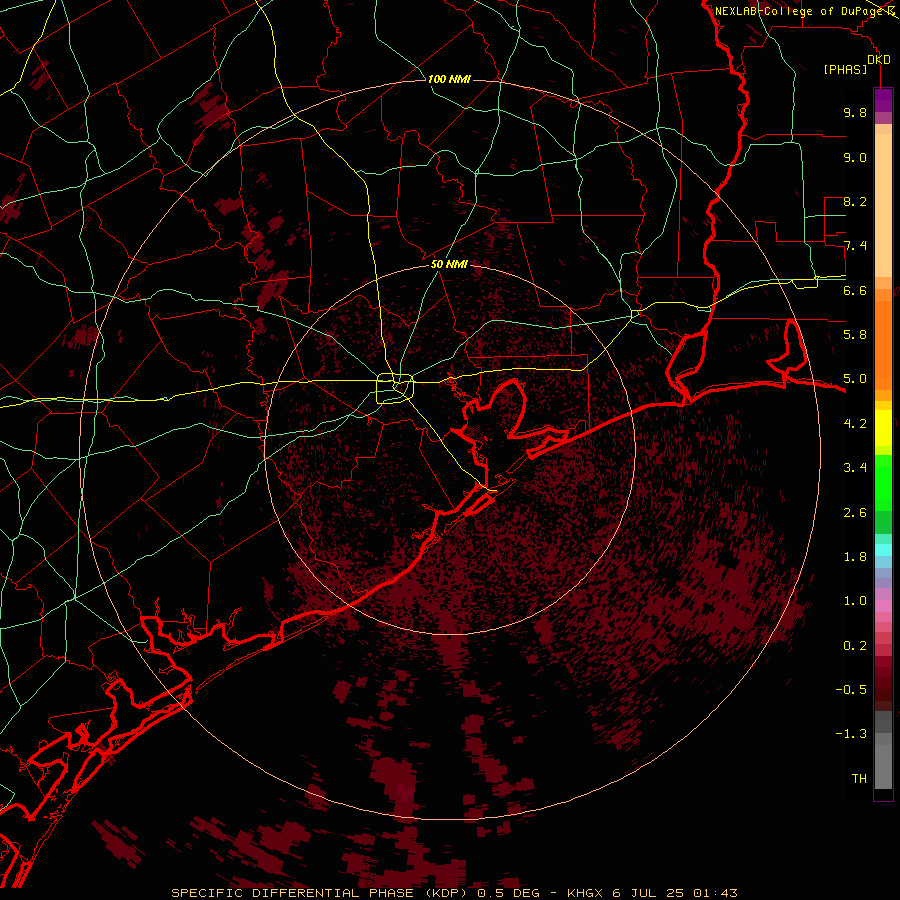Image resolution: width=900 pixels, height=900 pixels.
Task: Click the 6 JUL 25 date text
Action: pyautogui.click(x=647, y=893)
